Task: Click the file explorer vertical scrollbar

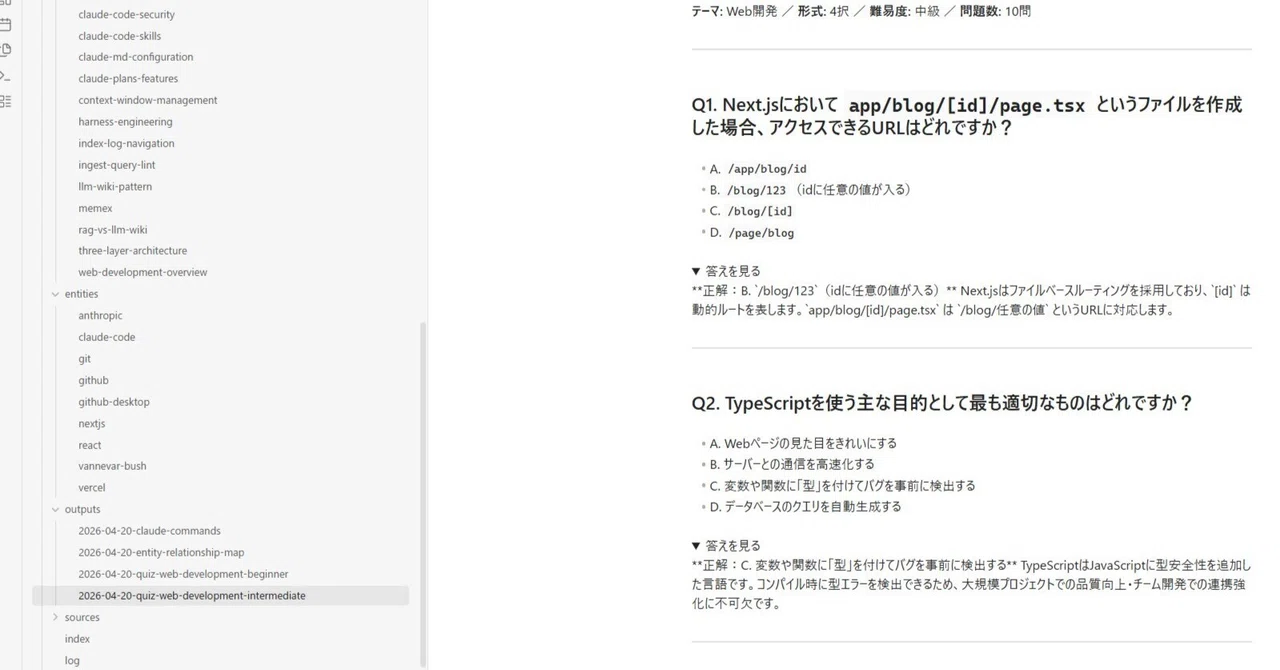Action: point(423,494)
